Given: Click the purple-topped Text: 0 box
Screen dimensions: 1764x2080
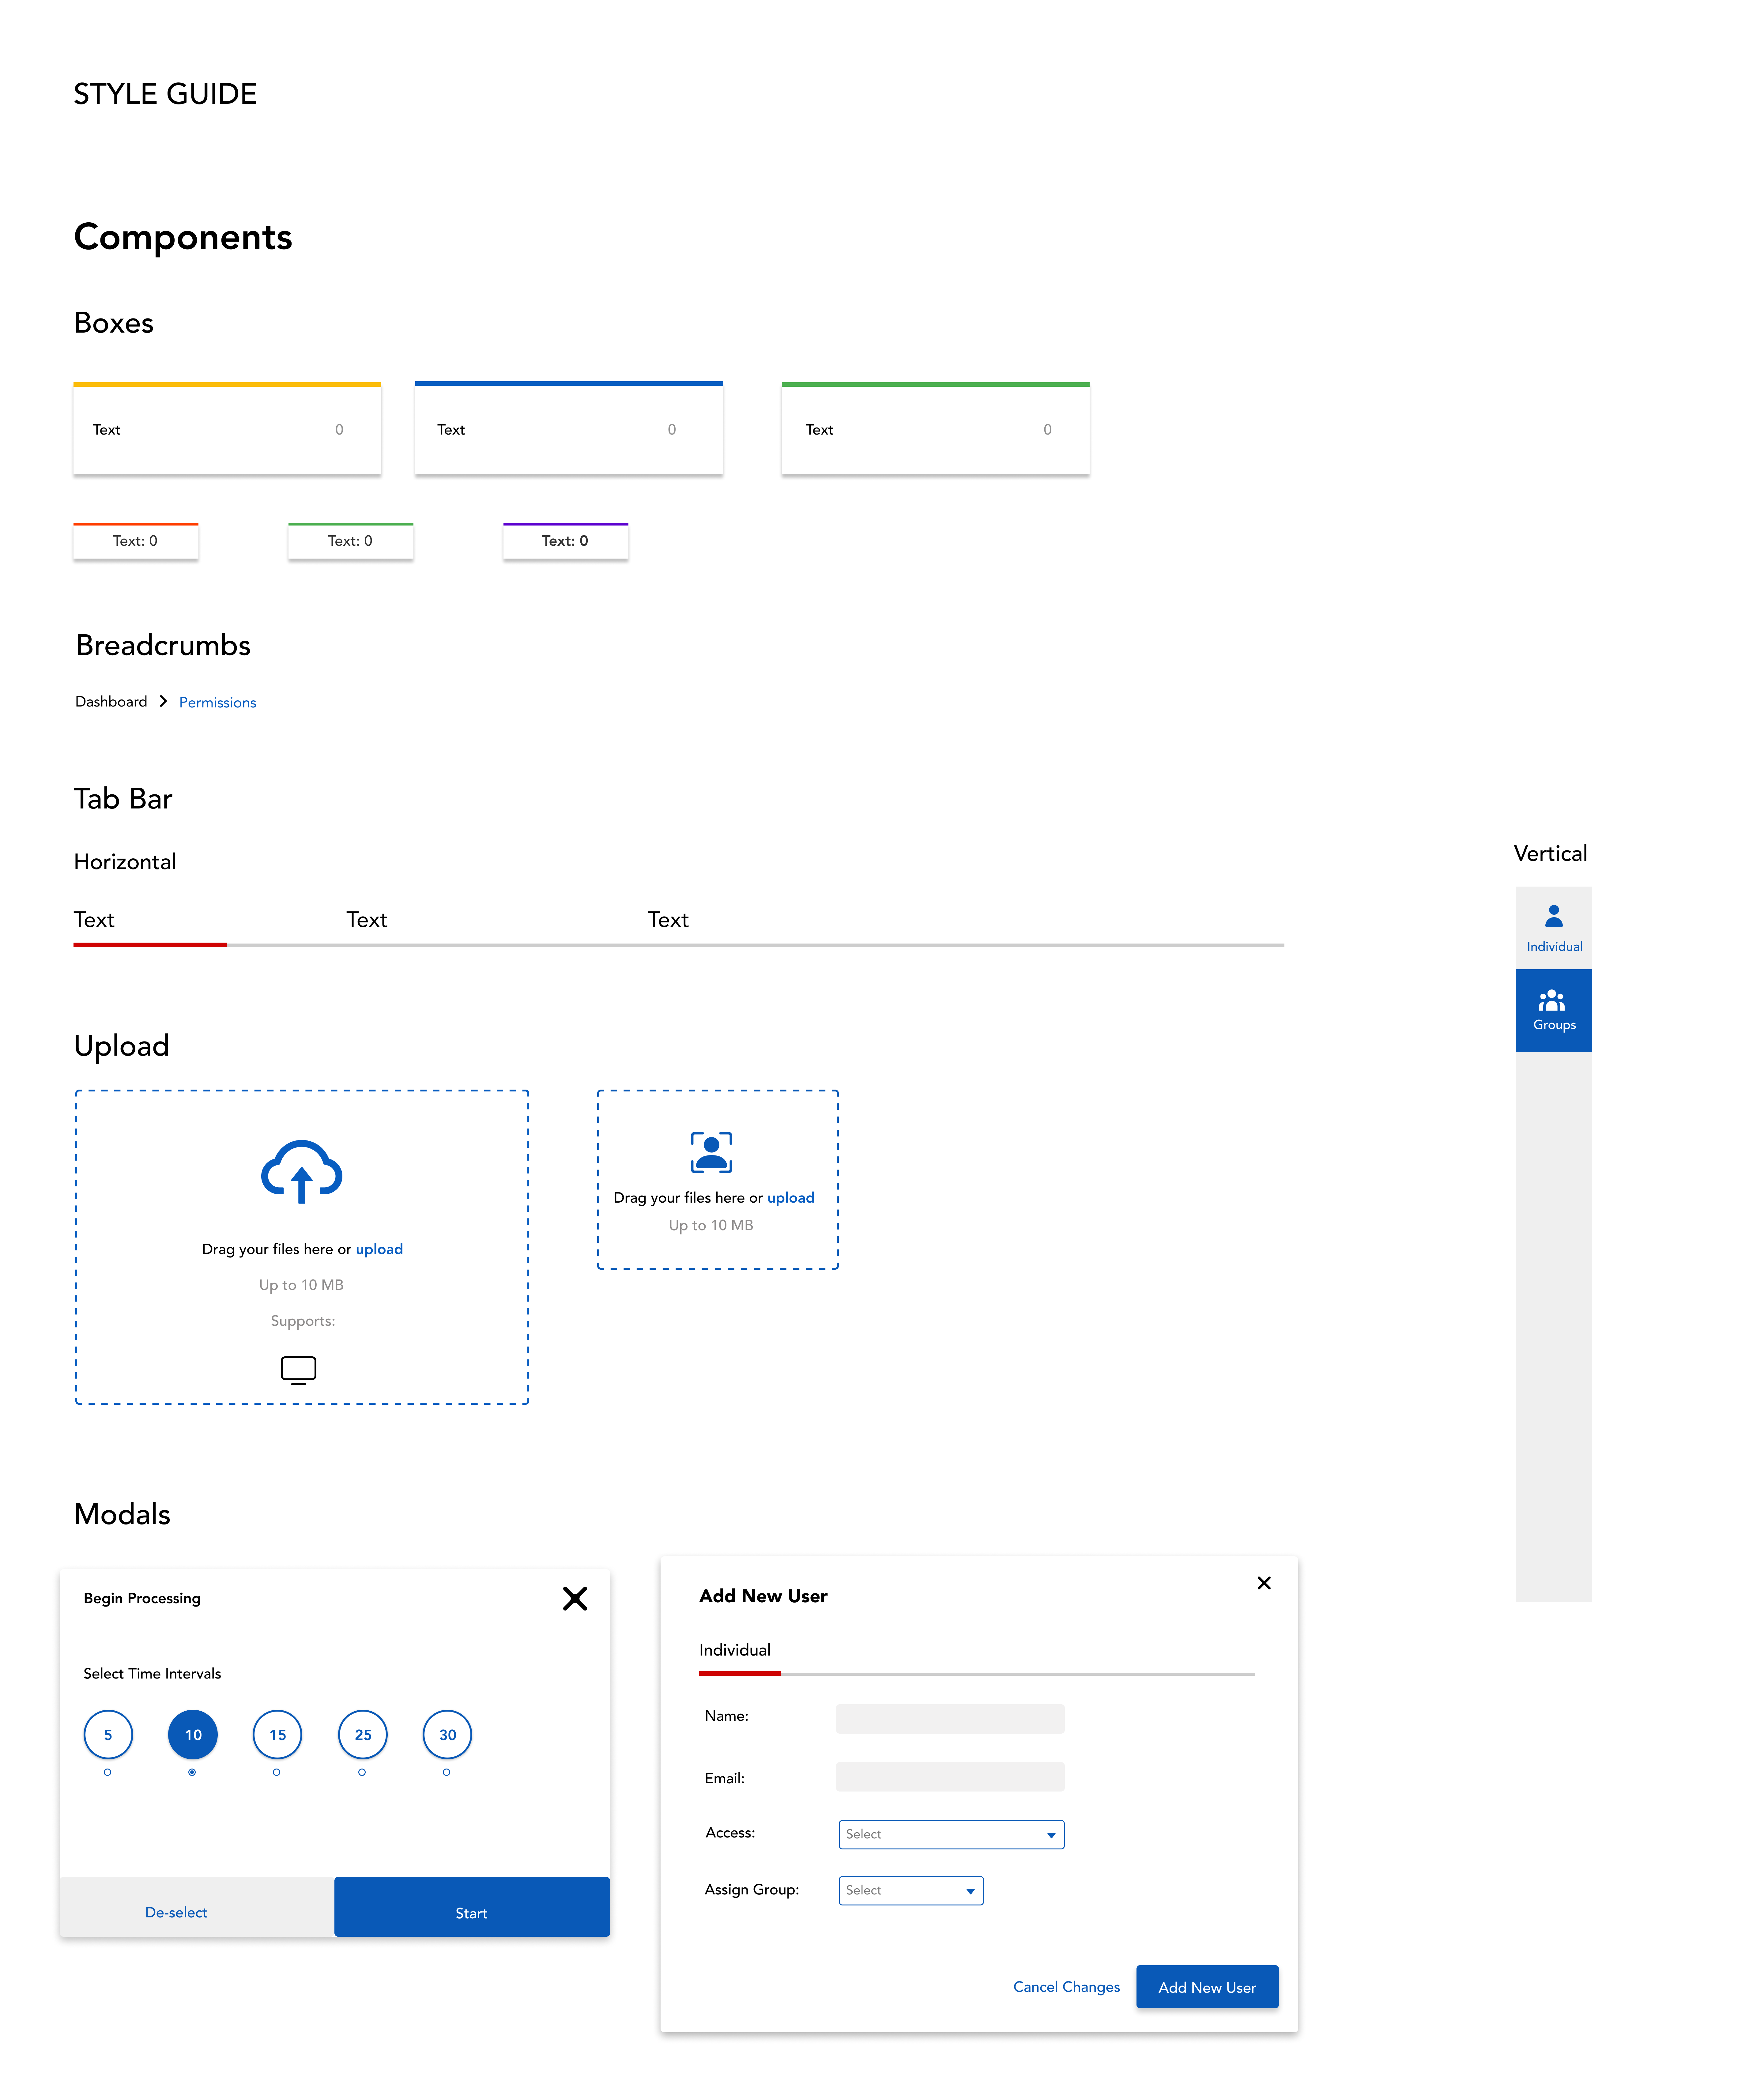Looking at the screenshot, I should pyautogui.click(x=566, y=541).
